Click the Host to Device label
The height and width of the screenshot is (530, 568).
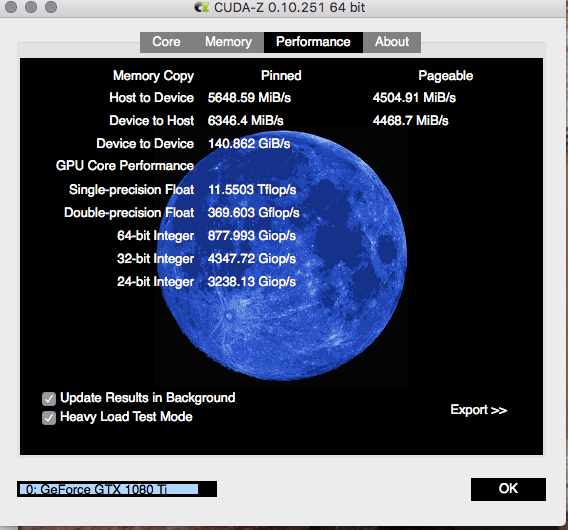(151, 98)
